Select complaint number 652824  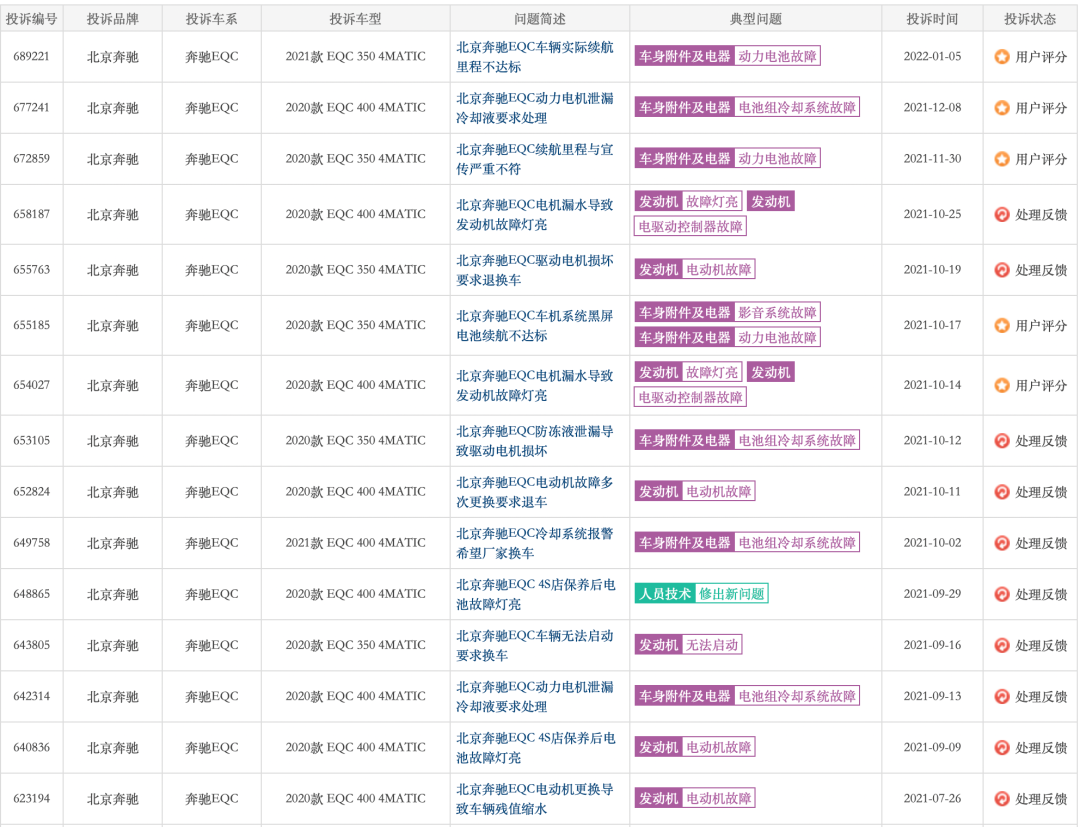click(32, 492)
